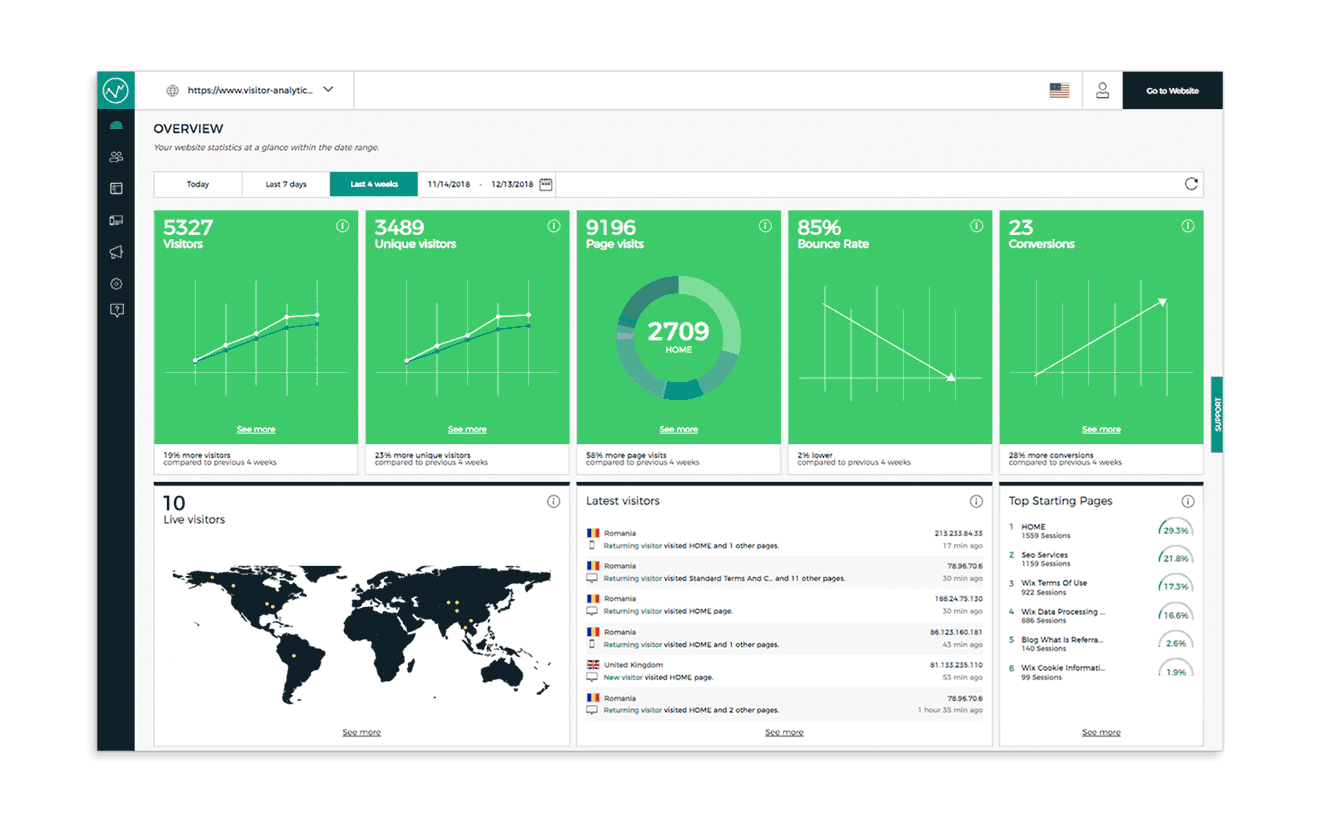This screenshot has height=816, width=1320.
Task: Click See more under Latest visitors
Action: (783, 731)
